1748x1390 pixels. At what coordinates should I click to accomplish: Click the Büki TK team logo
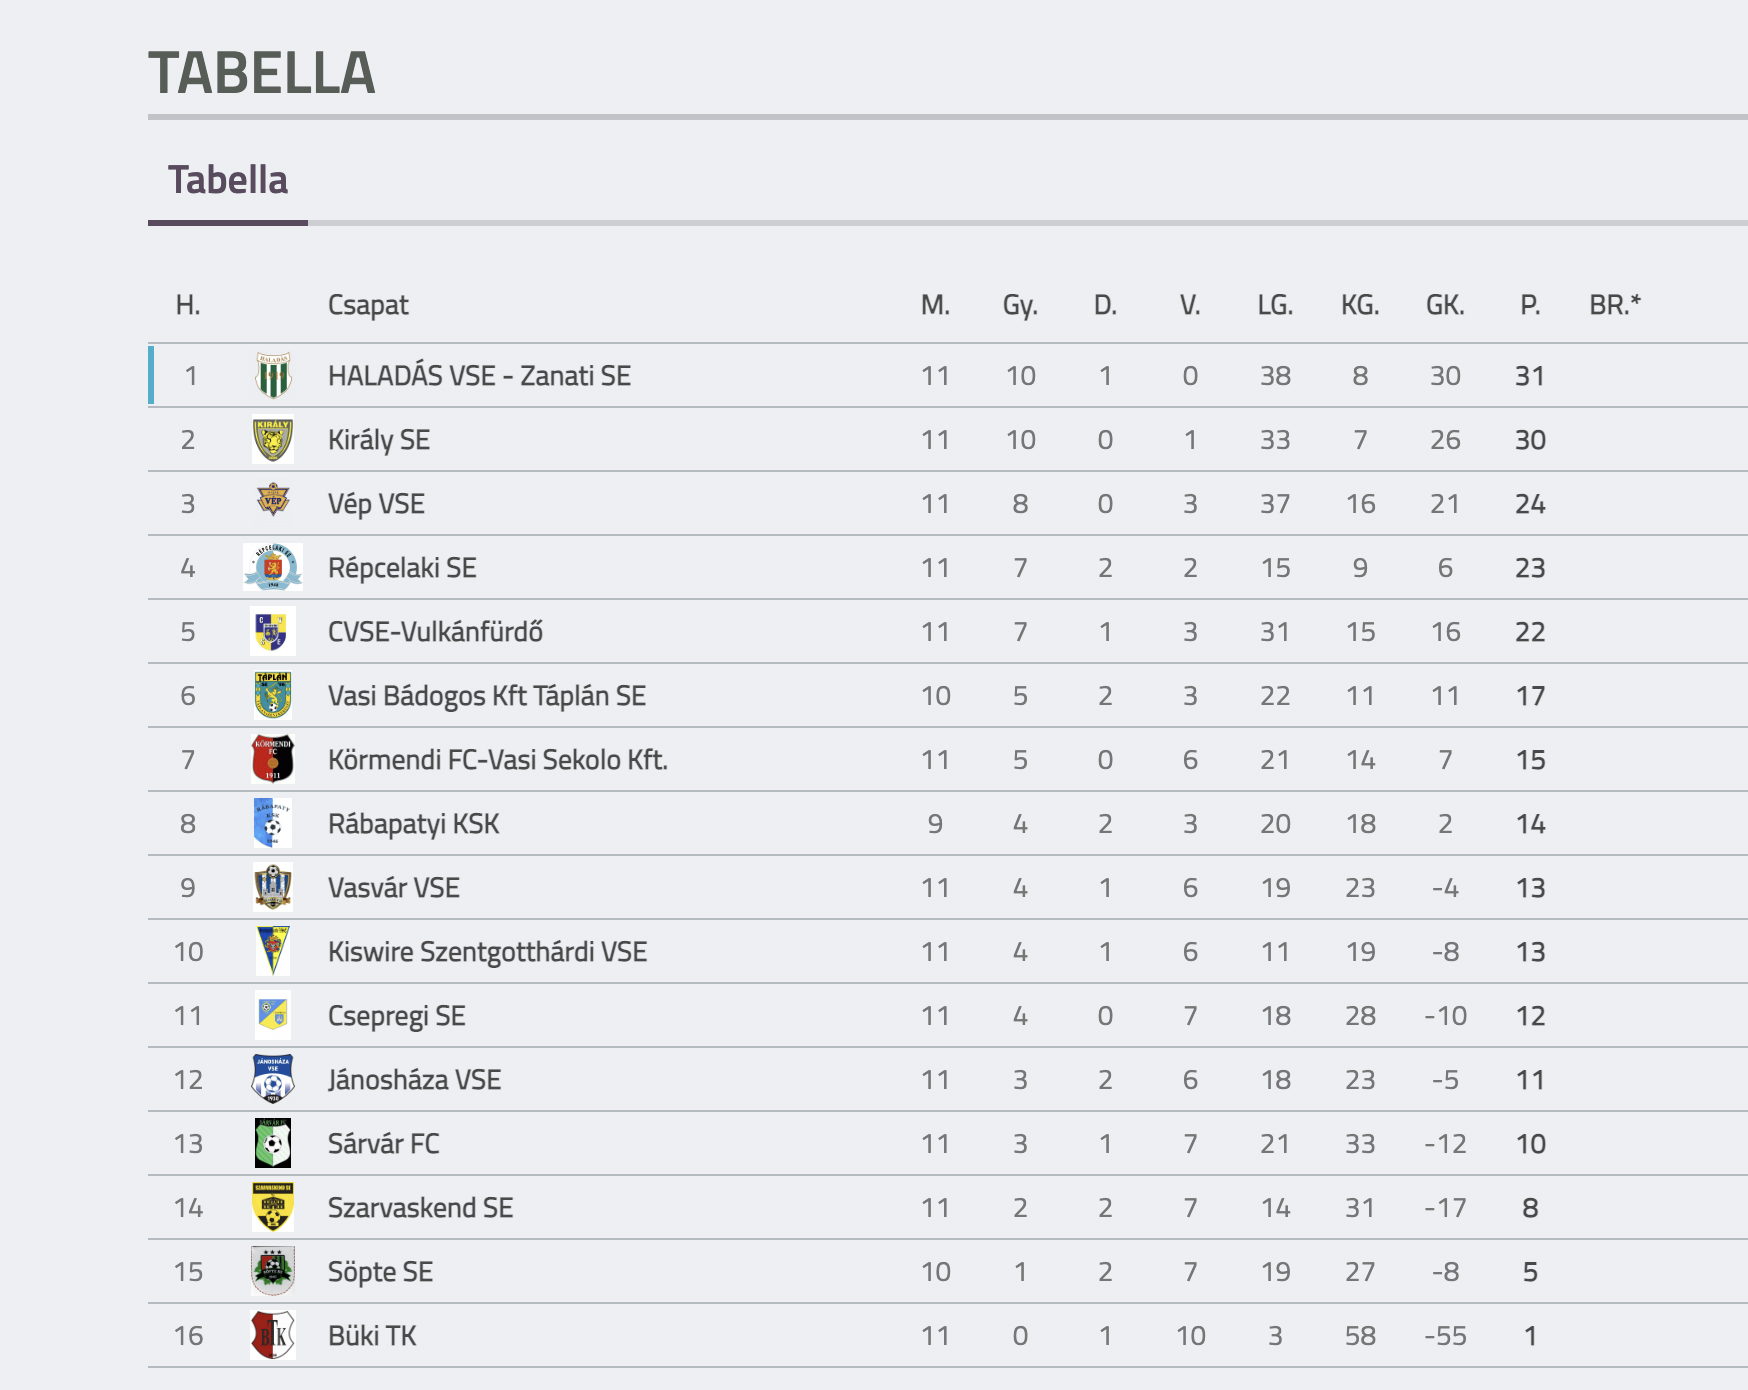click(273, 1335)
